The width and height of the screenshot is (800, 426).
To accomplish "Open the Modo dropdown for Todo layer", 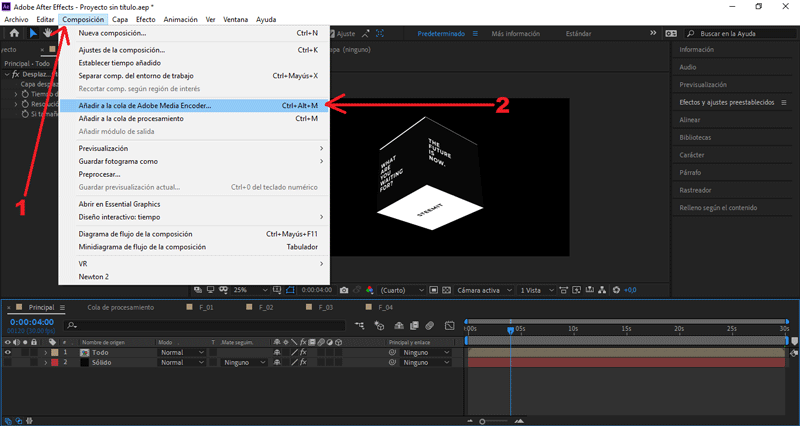I will click(x=180, y=352).
